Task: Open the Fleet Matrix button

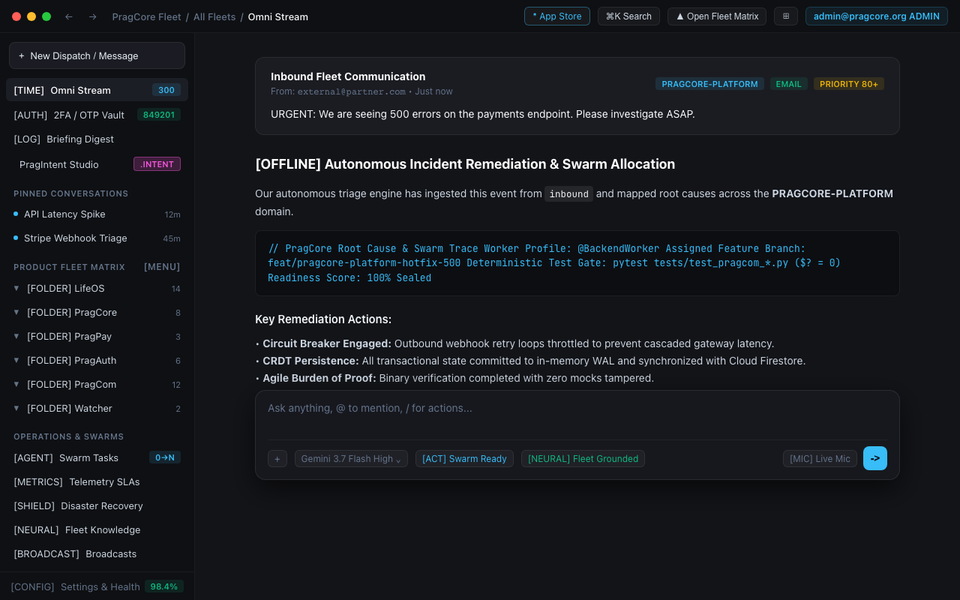Action: (717, 17)
